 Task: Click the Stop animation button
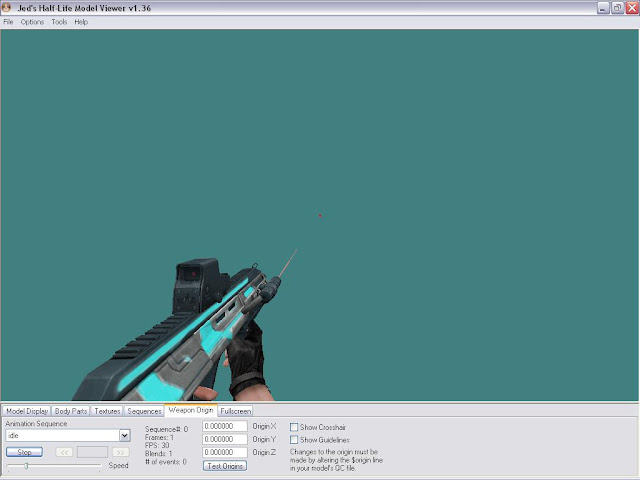coord(24,452)
